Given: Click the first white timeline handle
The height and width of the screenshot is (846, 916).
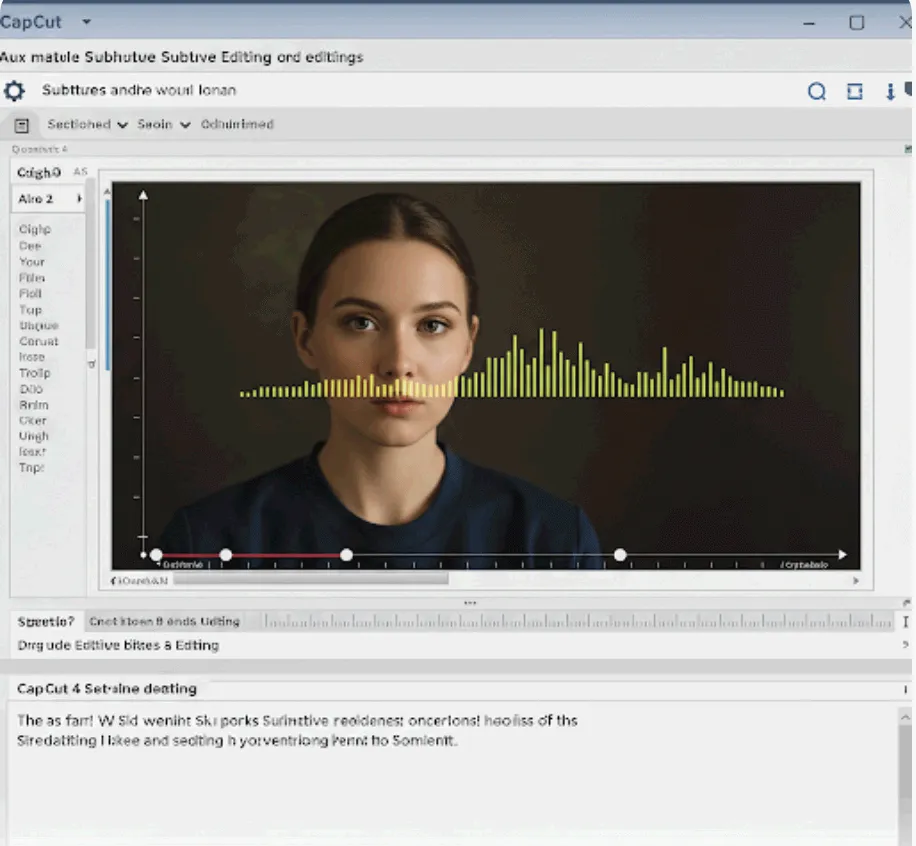Looking at the screenshot, I should coord(156,554).
